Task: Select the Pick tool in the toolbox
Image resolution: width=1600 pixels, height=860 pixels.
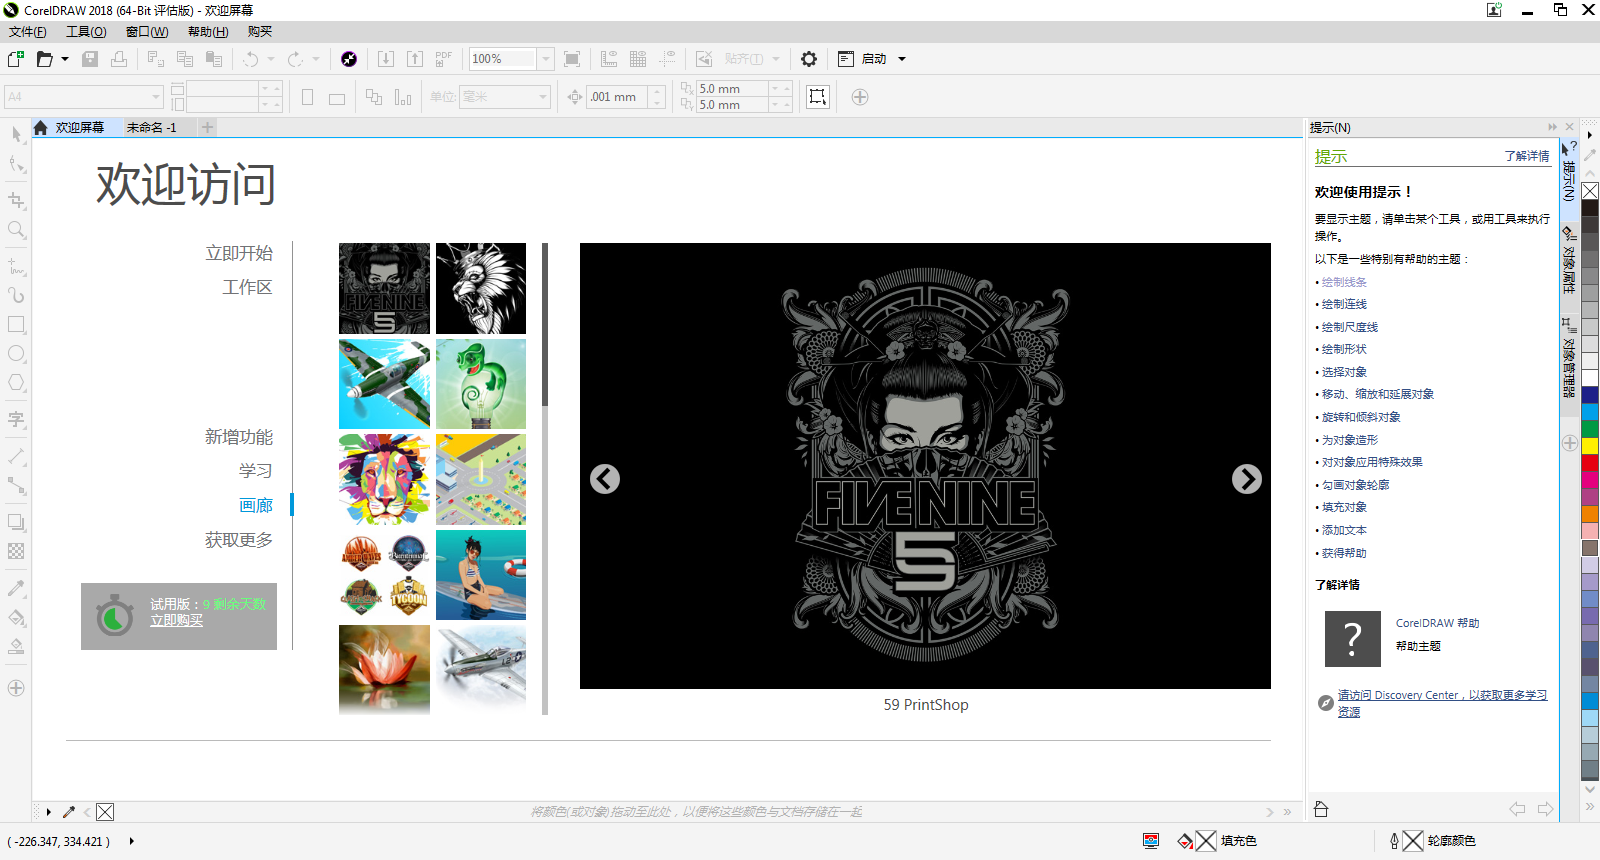Action: click(16, 135)
